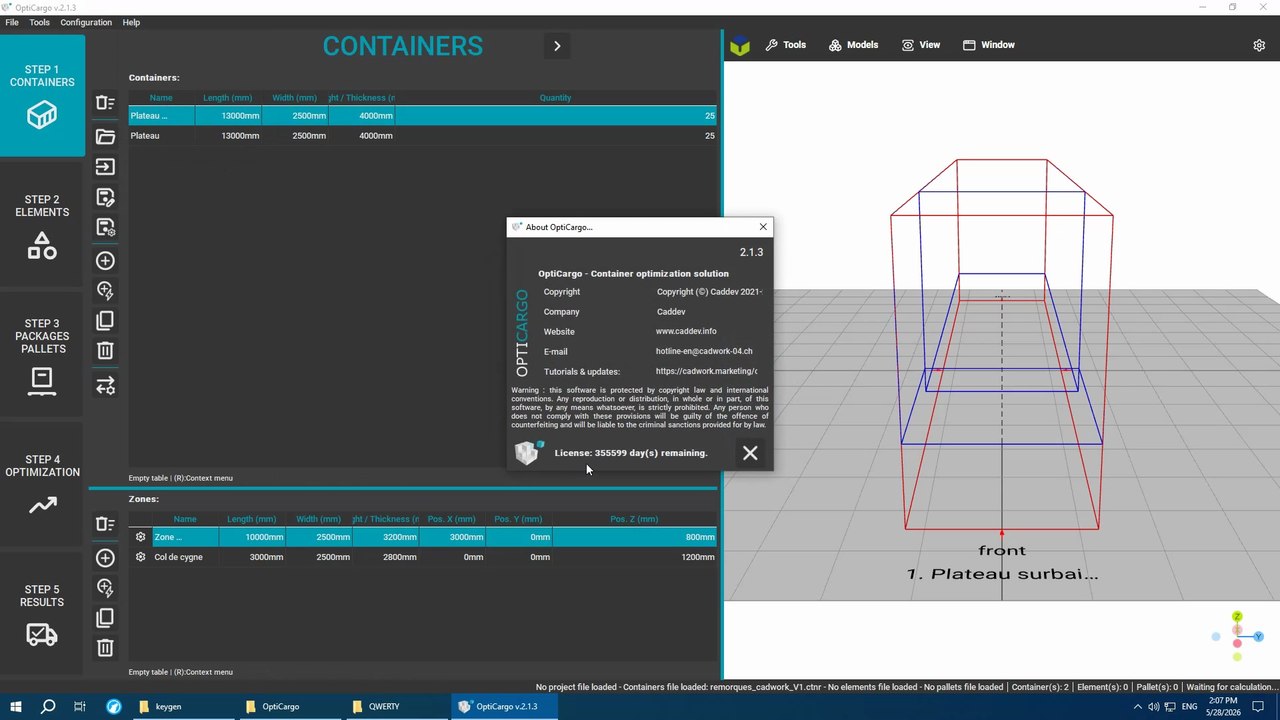Sort zones by the Pos. Y (mm) header
This screenshot has width=1280, height=720.
coord(518,519)
